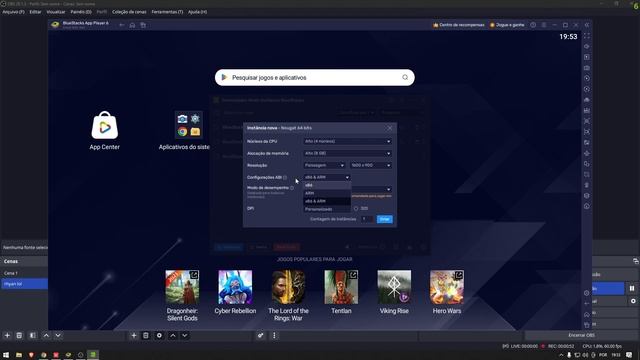Viewport: 640px width, 360px height.
Task: Open Hero Wars game thumbnail
Action: pyautogui.click(x=447, y=287)
